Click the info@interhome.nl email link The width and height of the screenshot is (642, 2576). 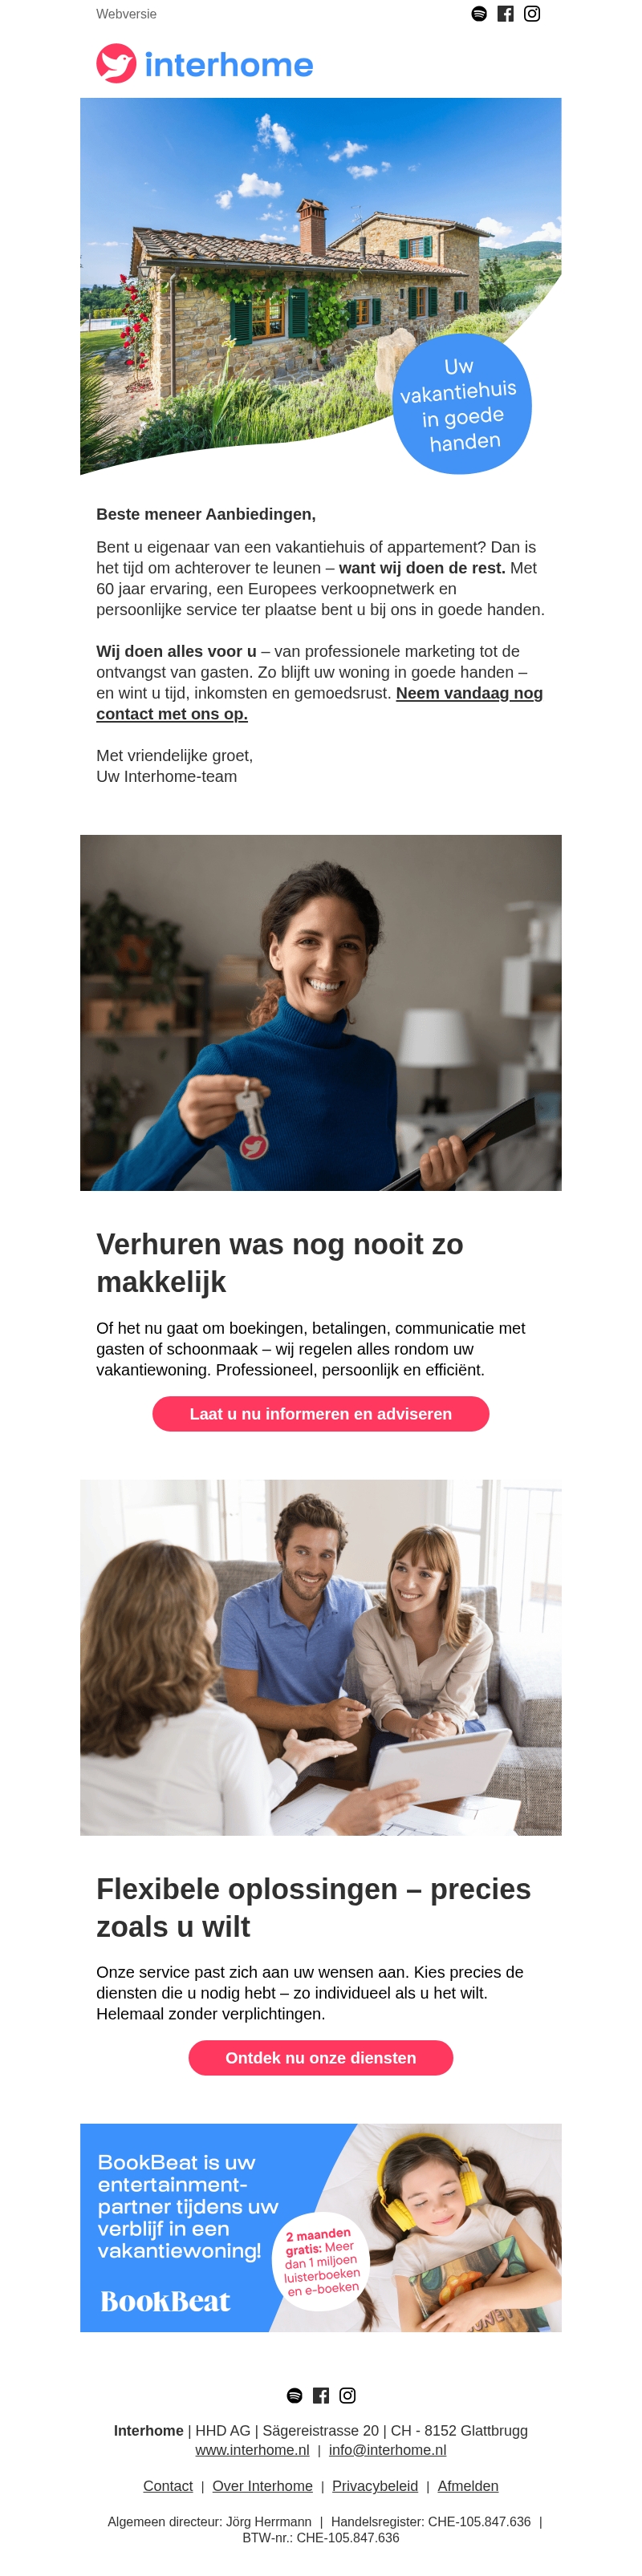[x=388, y=2450]
